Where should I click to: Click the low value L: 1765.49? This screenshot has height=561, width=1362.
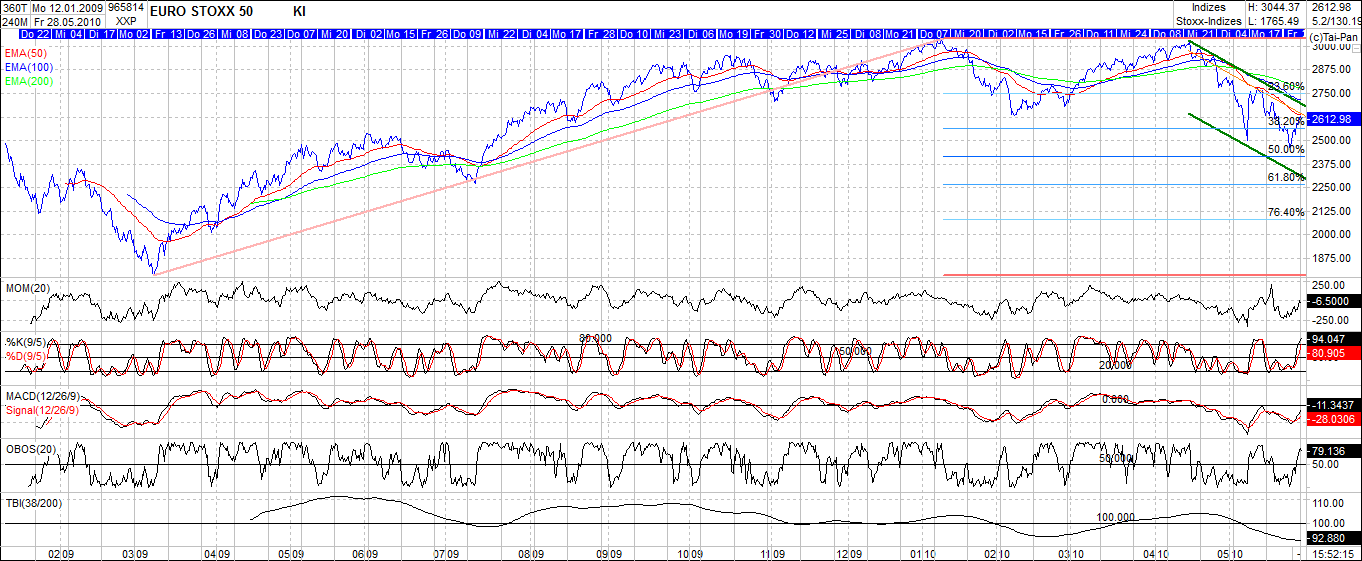click(x=1275, y=20)
